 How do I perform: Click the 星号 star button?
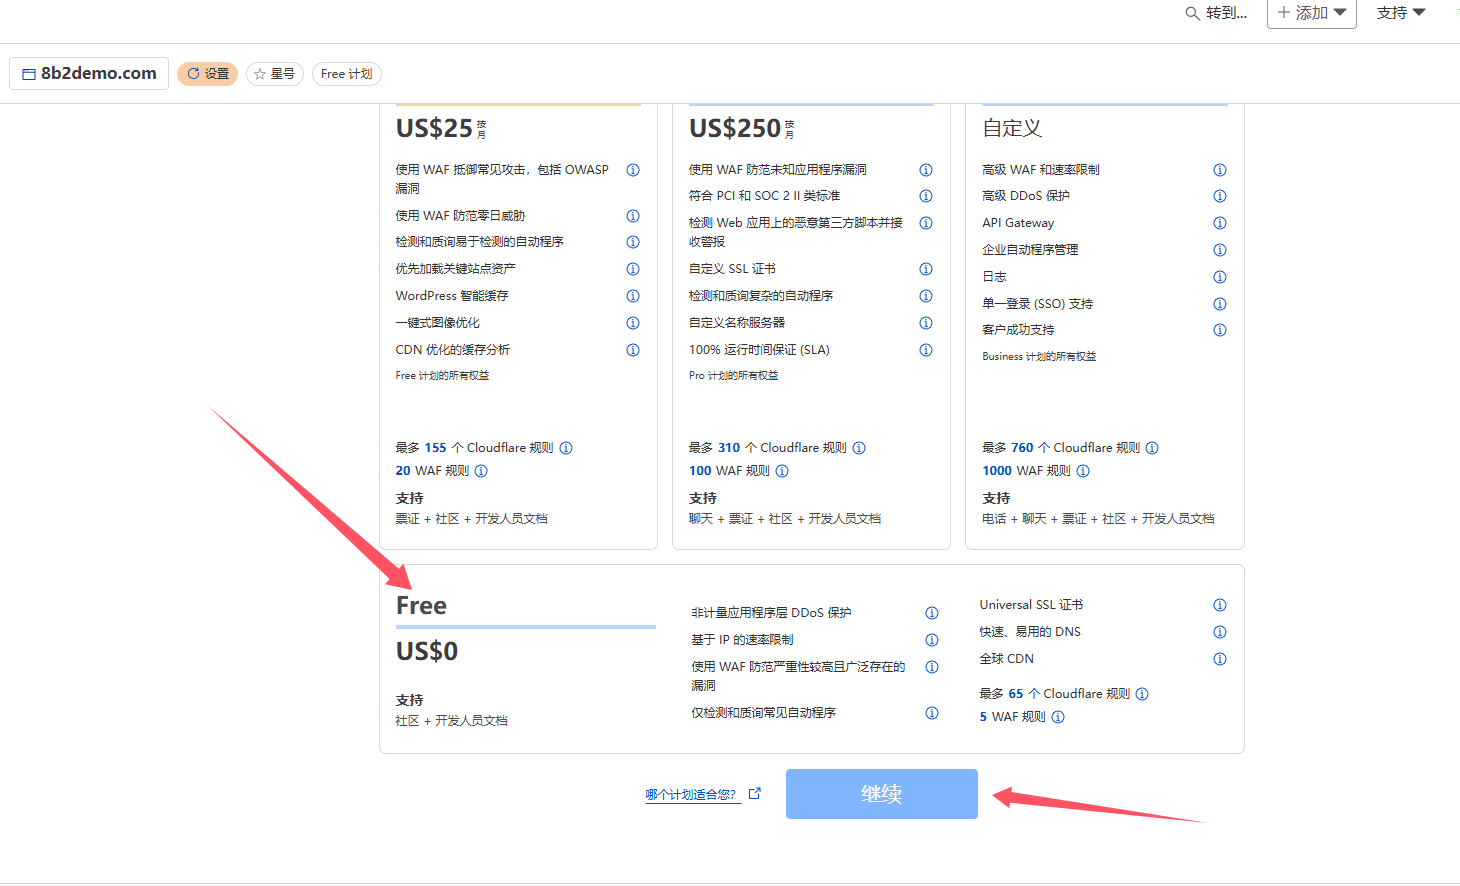(275, 74)
